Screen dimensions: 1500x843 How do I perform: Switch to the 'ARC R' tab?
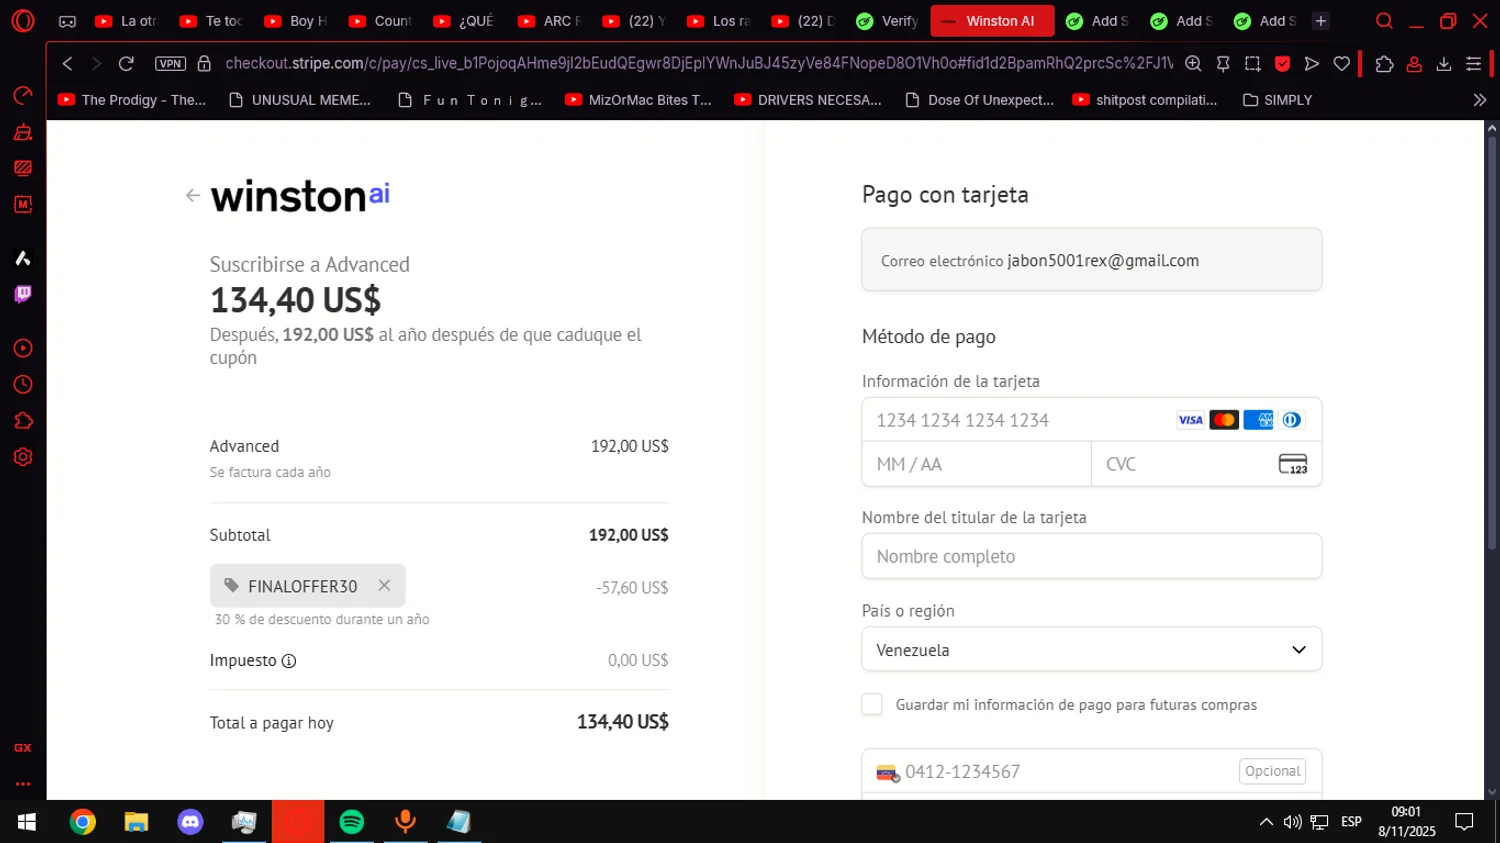551,21
